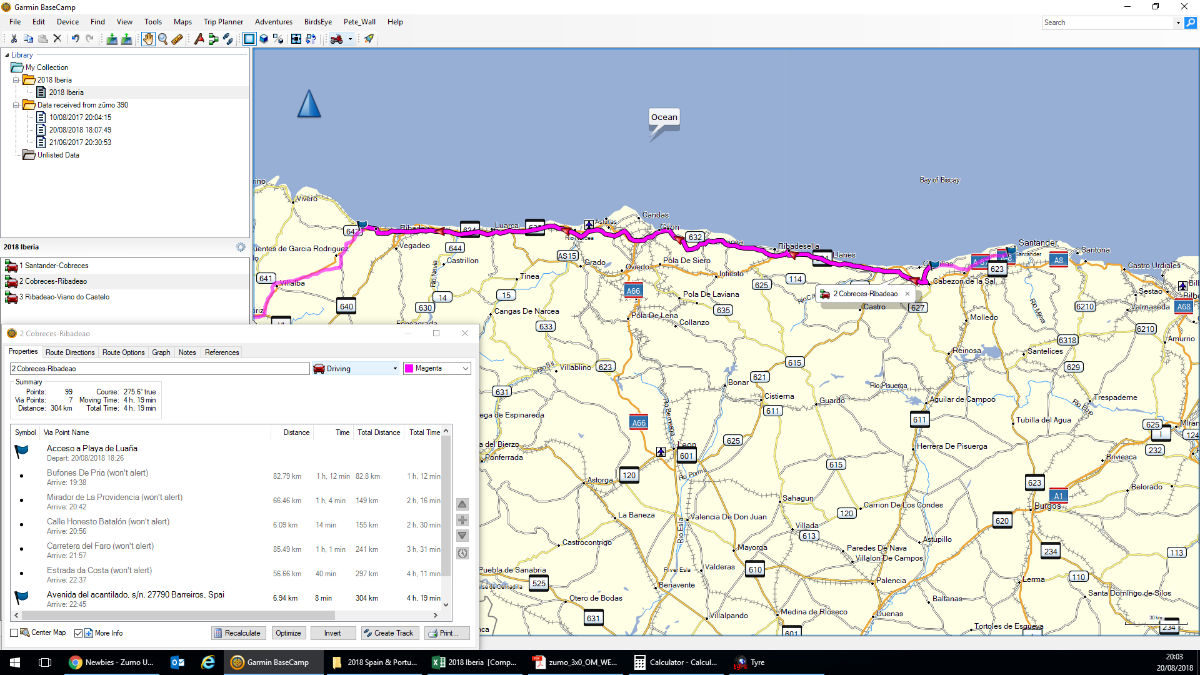Screen dimensions: 1200x675
Task: Move via point down with down-arrow button
Action: (462, 537)
